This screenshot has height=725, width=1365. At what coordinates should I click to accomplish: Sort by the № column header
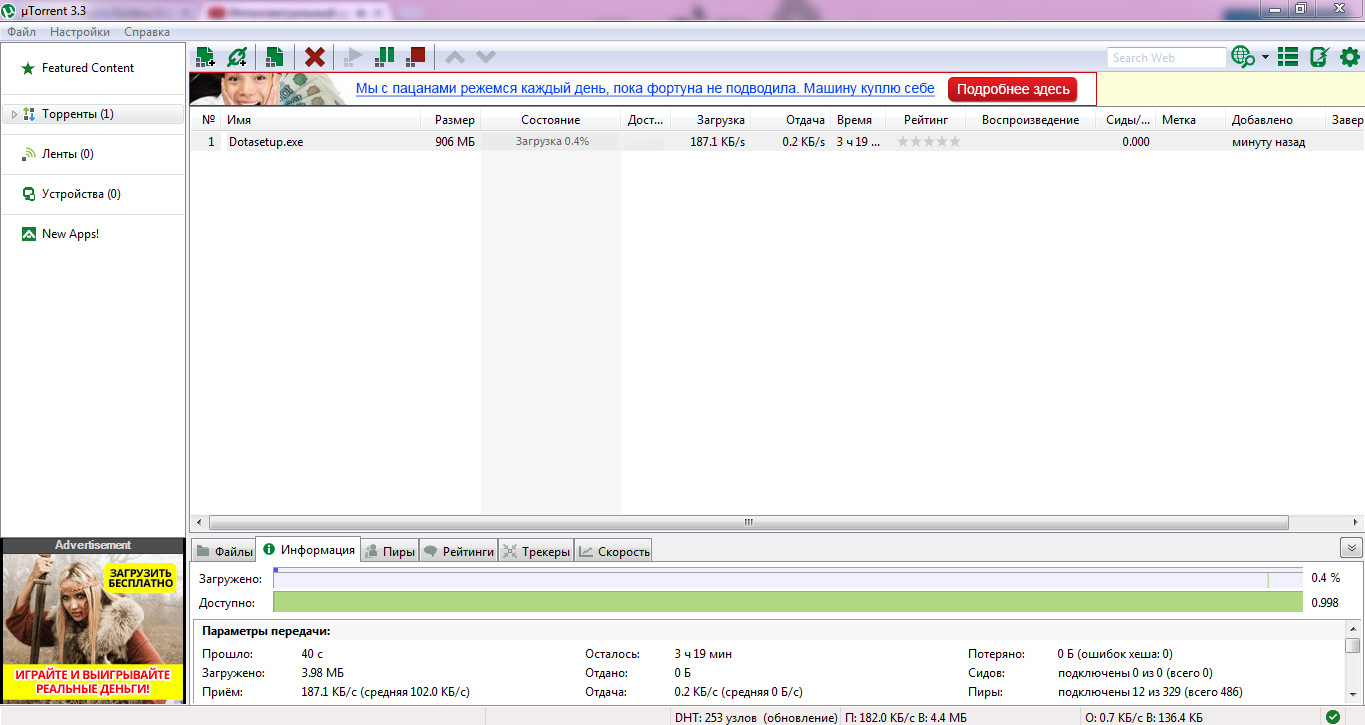coord(209,120)
